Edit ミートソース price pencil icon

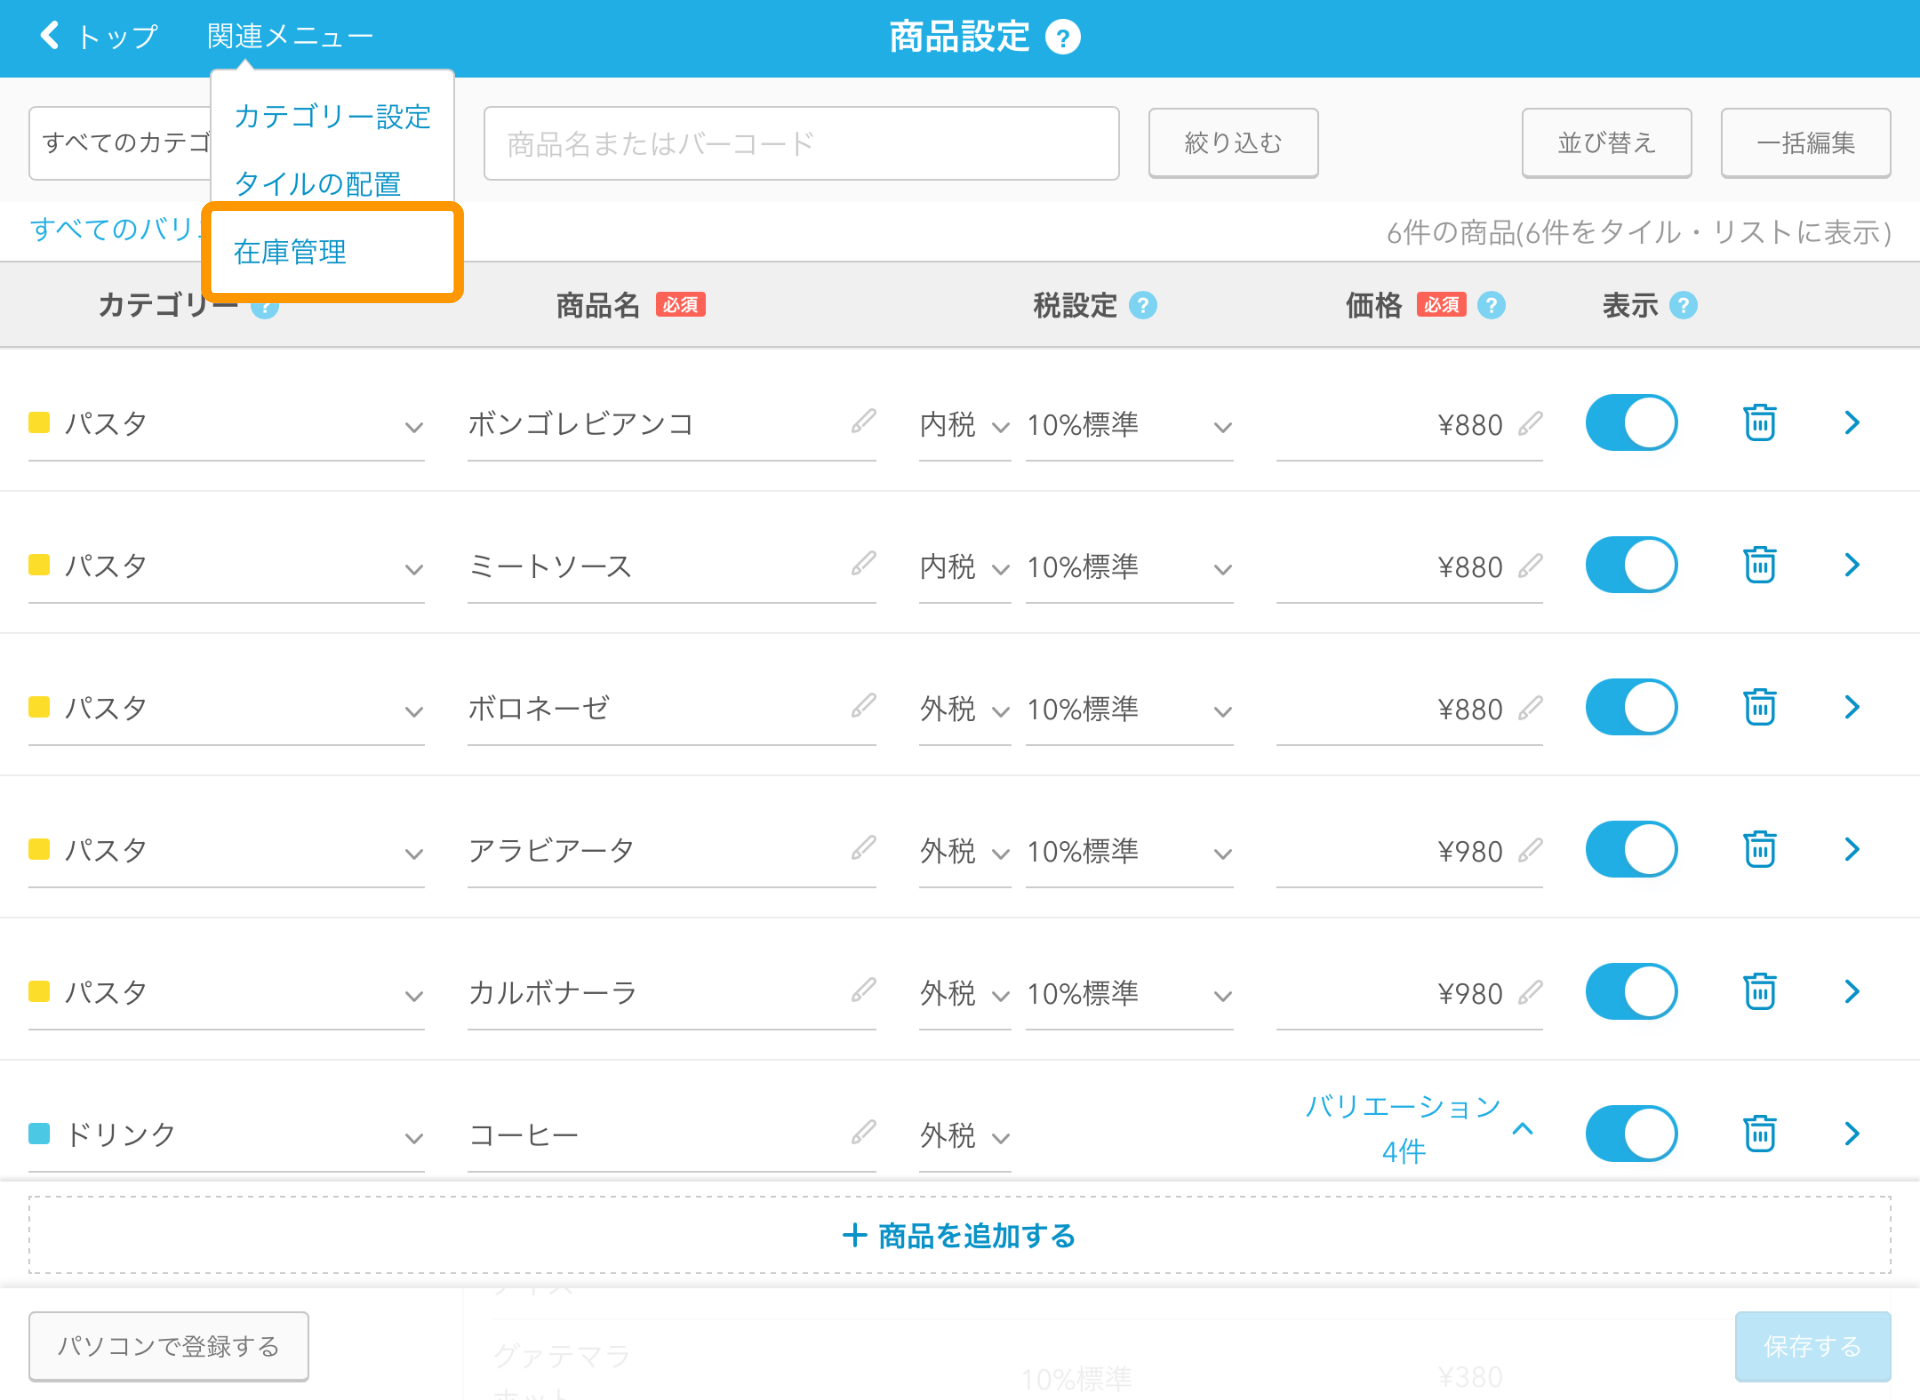click(x=1530, y=565)
